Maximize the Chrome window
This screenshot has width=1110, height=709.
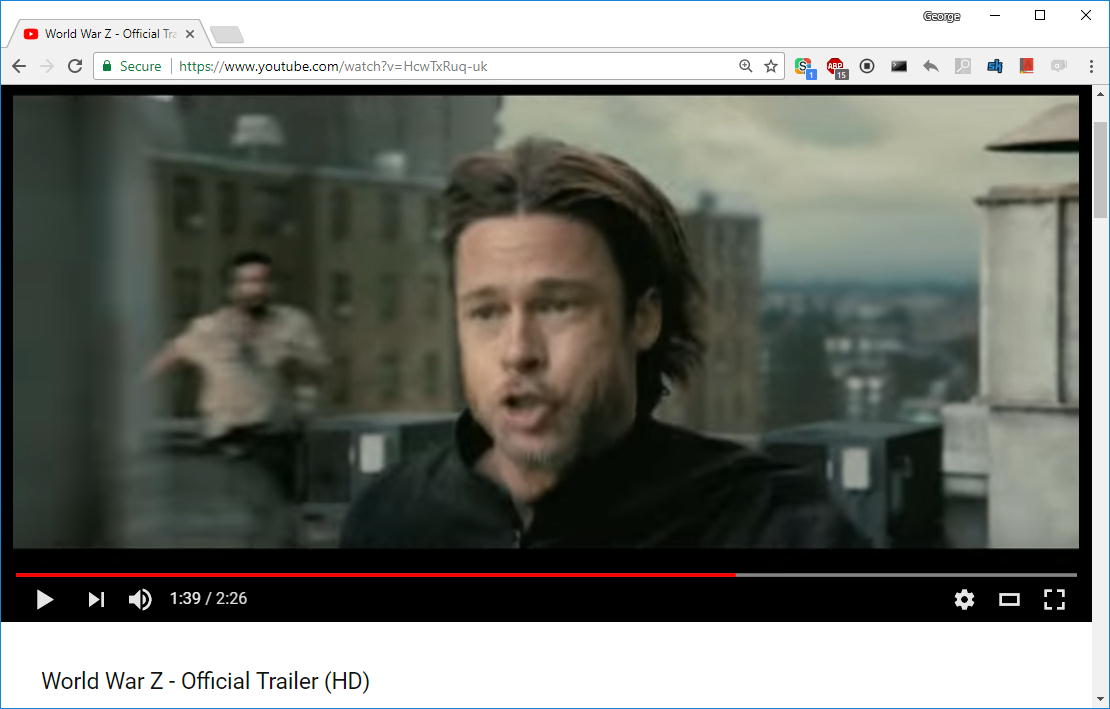click(1040, 16)
